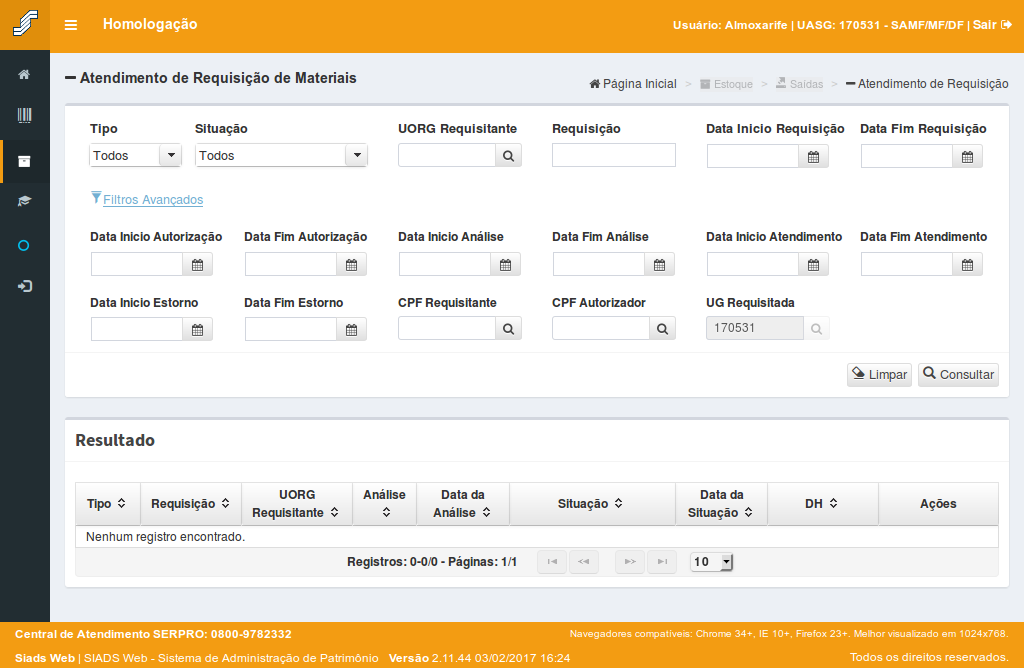Click the Consultar button
Screen dimensions: 1024x670
tap(958, 375)
